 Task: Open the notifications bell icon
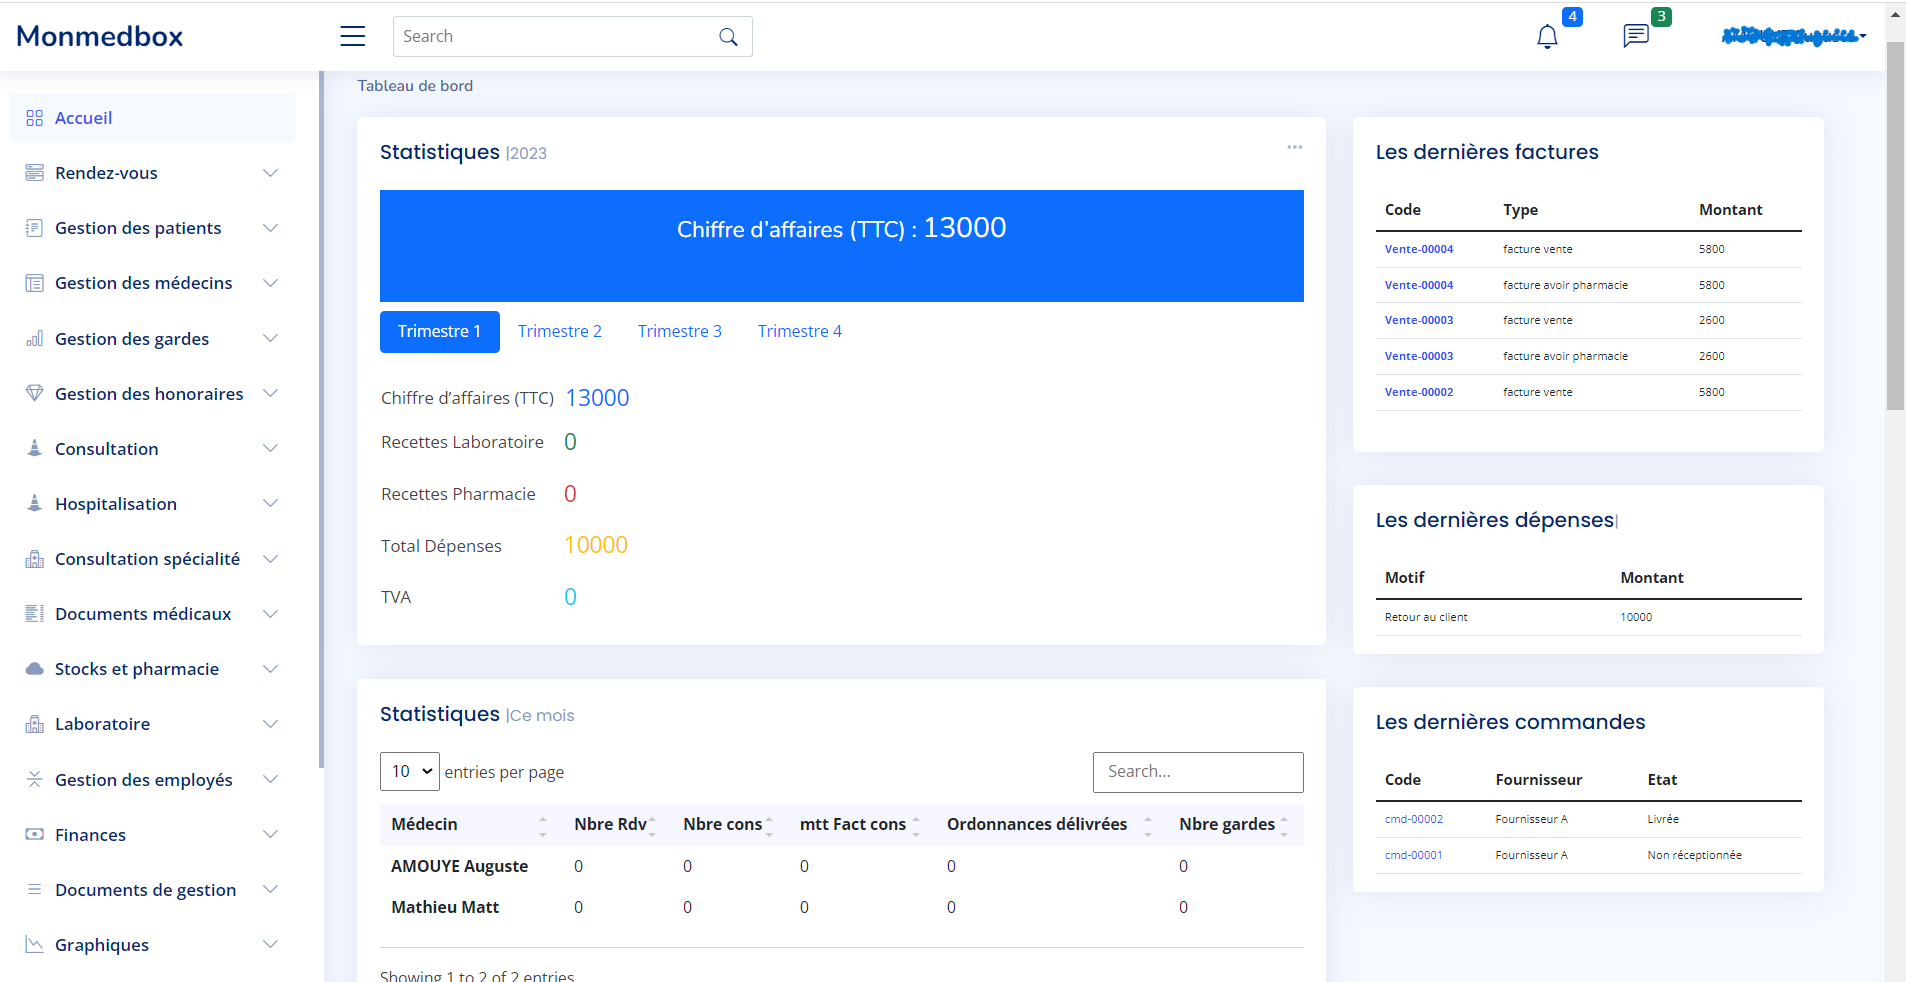(1546, 37)
